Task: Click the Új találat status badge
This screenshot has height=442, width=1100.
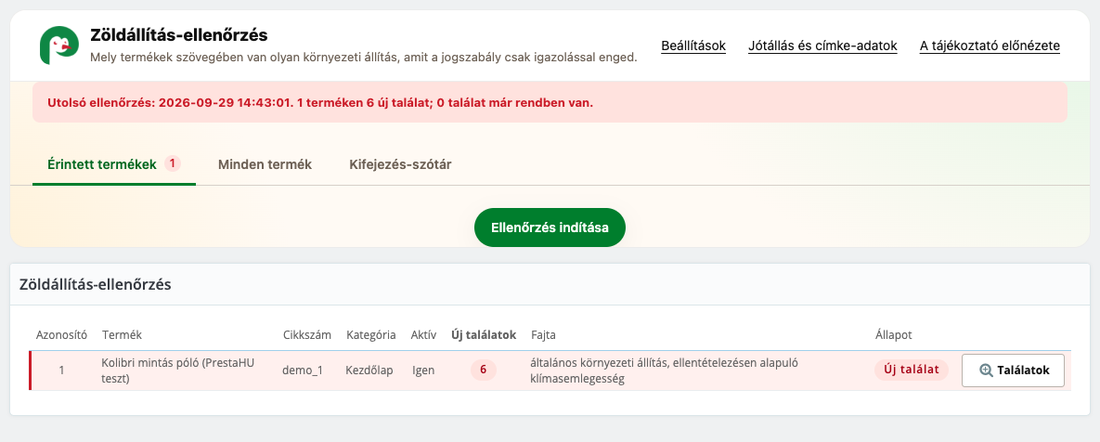Action: pyautogui.click(x=911, y=370)
